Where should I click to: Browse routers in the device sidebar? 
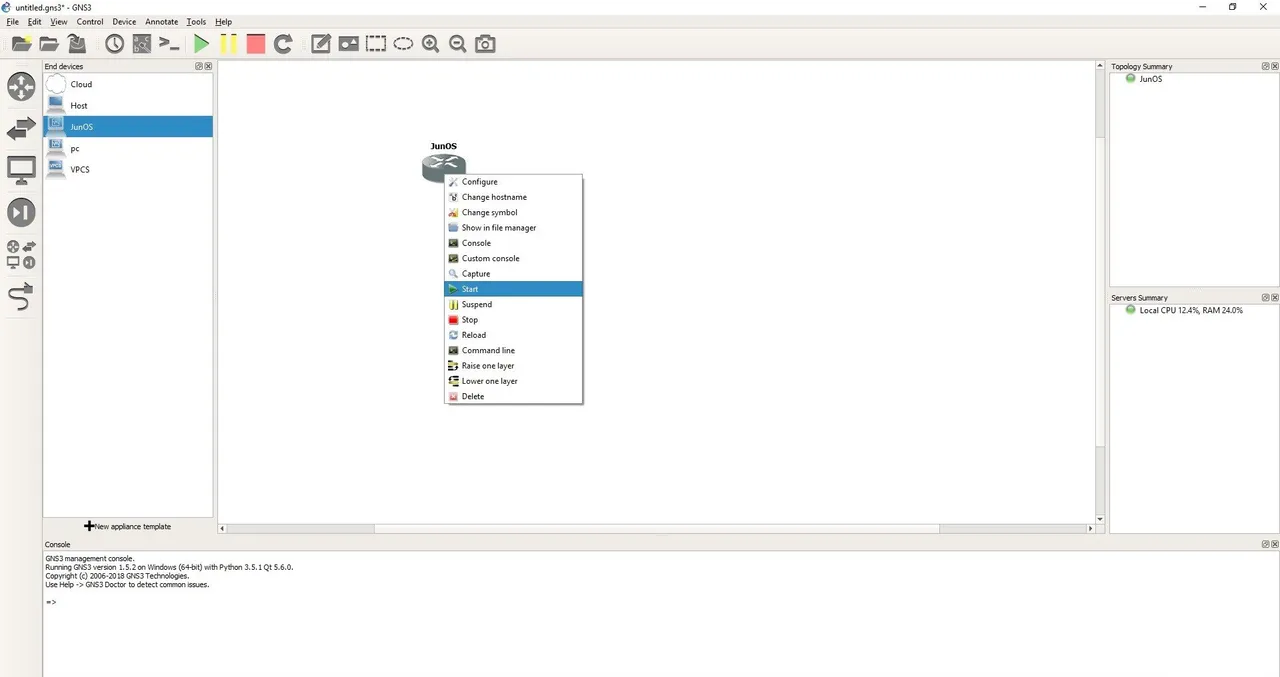tap(21, 87)
